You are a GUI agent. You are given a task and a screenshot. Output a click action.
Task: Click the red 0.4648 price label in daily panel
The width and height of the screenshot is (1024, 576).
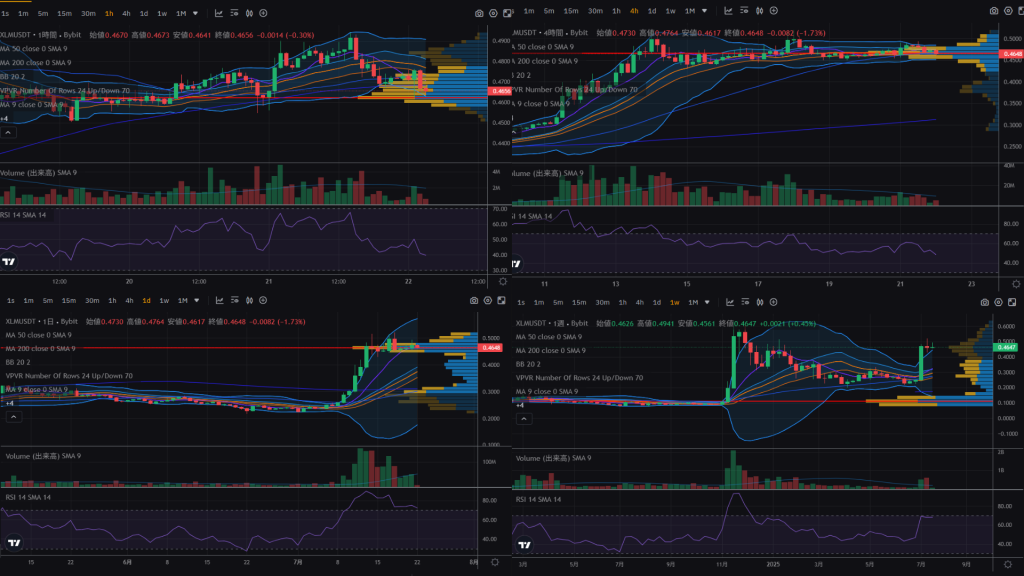pyautogui.click(x=490, y=348)
